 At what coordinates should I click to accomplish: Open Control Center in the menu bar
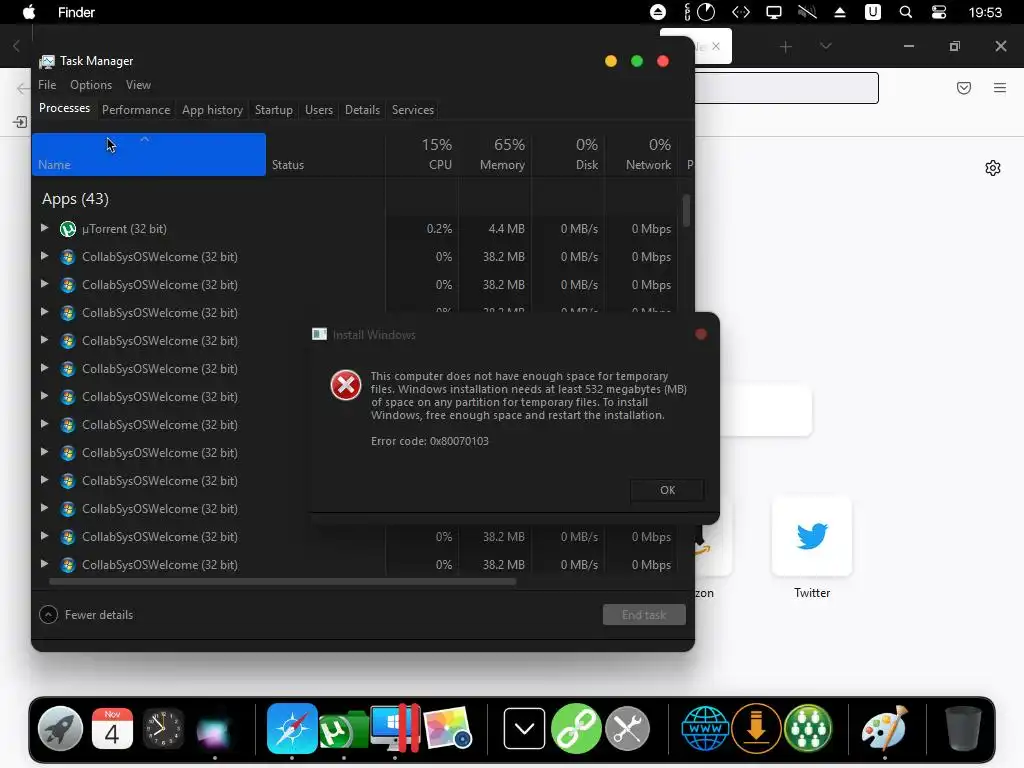point(939,12)
